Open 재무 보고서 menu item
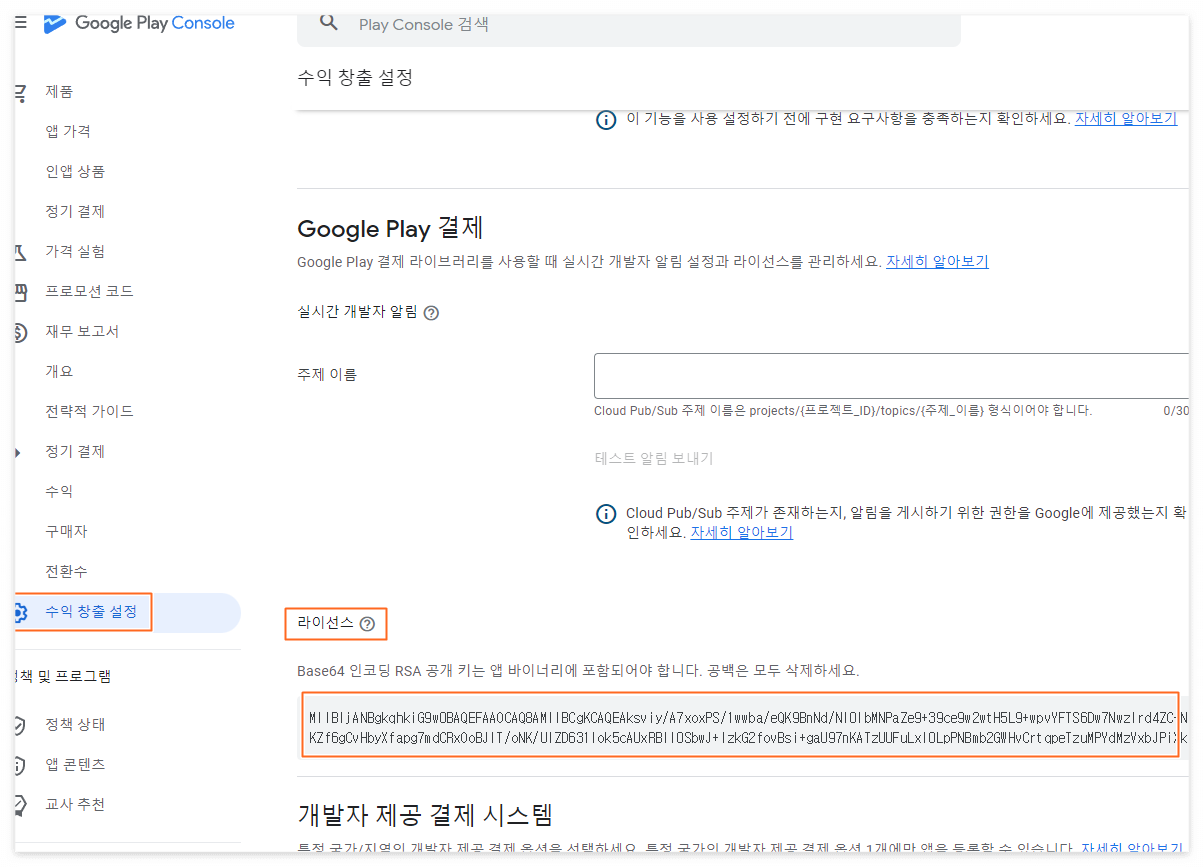The image size is (1204, 867). pyautogui.click(x=82, y=331)
